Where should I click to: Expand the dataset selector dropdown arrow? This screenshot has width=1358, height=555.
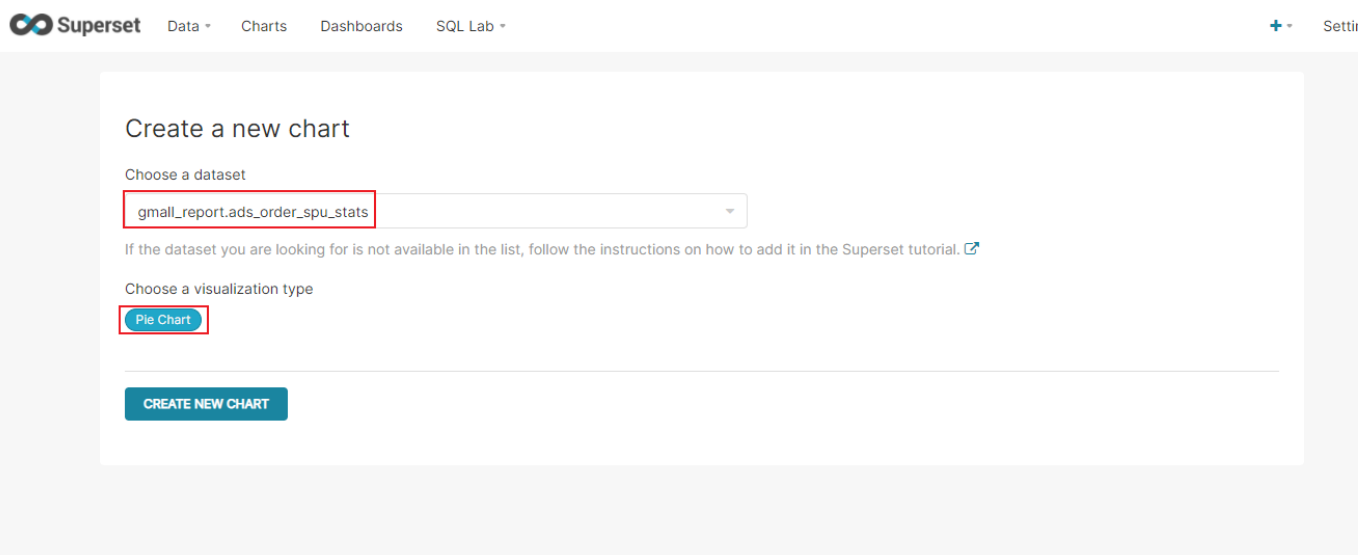730,211
